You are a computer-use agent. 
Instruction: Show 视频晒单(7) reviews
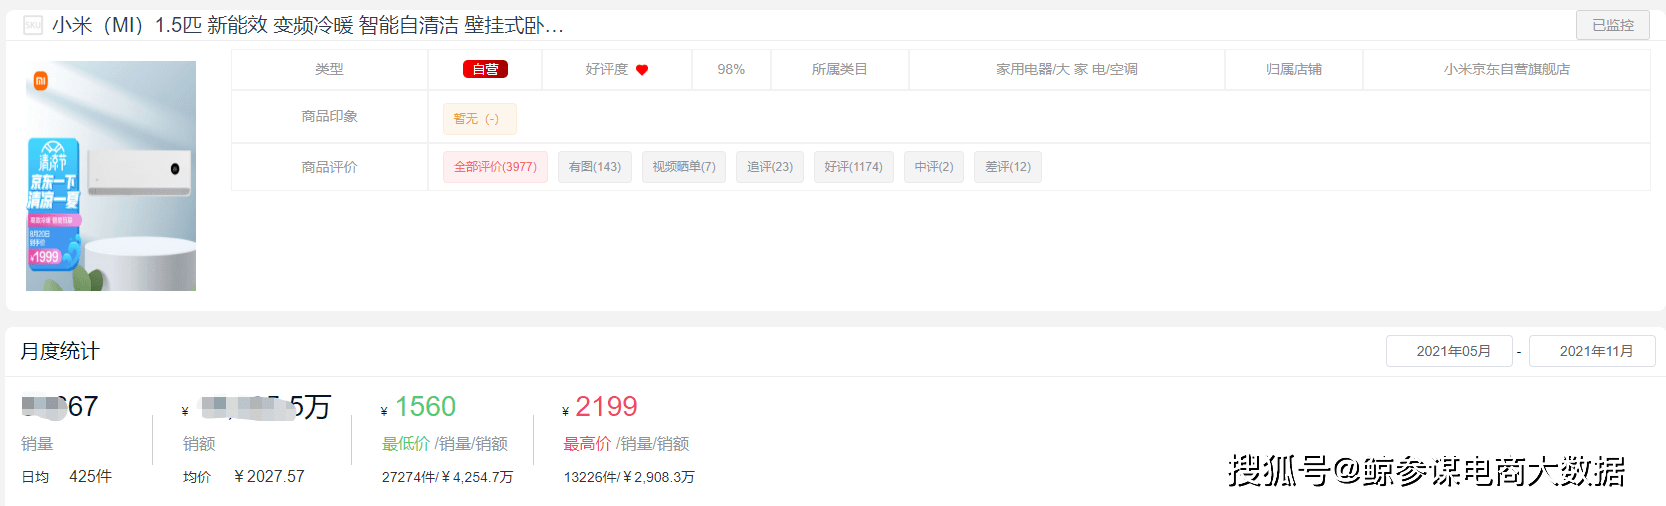click(x=684, y=167)
